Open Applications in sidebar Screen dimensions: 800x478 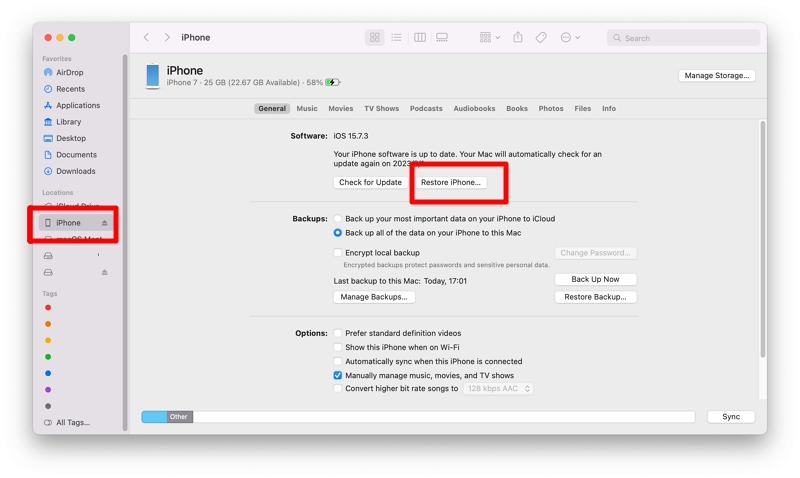pyautogui.click(x=78, y=105)
